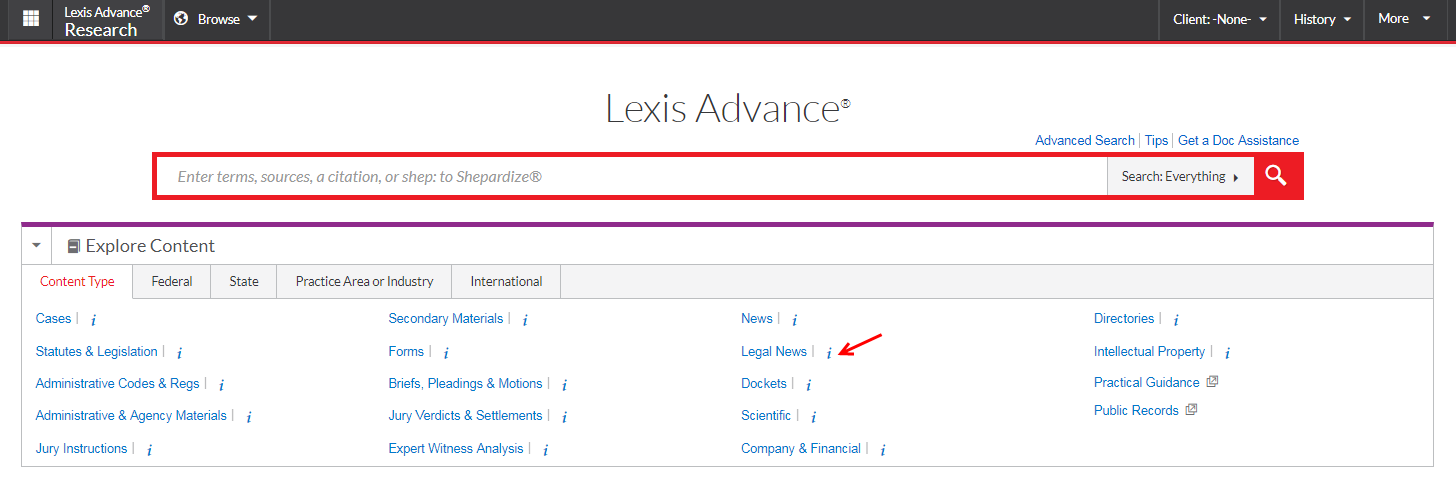Image resolution: width=1456 pixels, height=486 pixels.
Task: Show info icon next to Forms
Action: point(446,353)
